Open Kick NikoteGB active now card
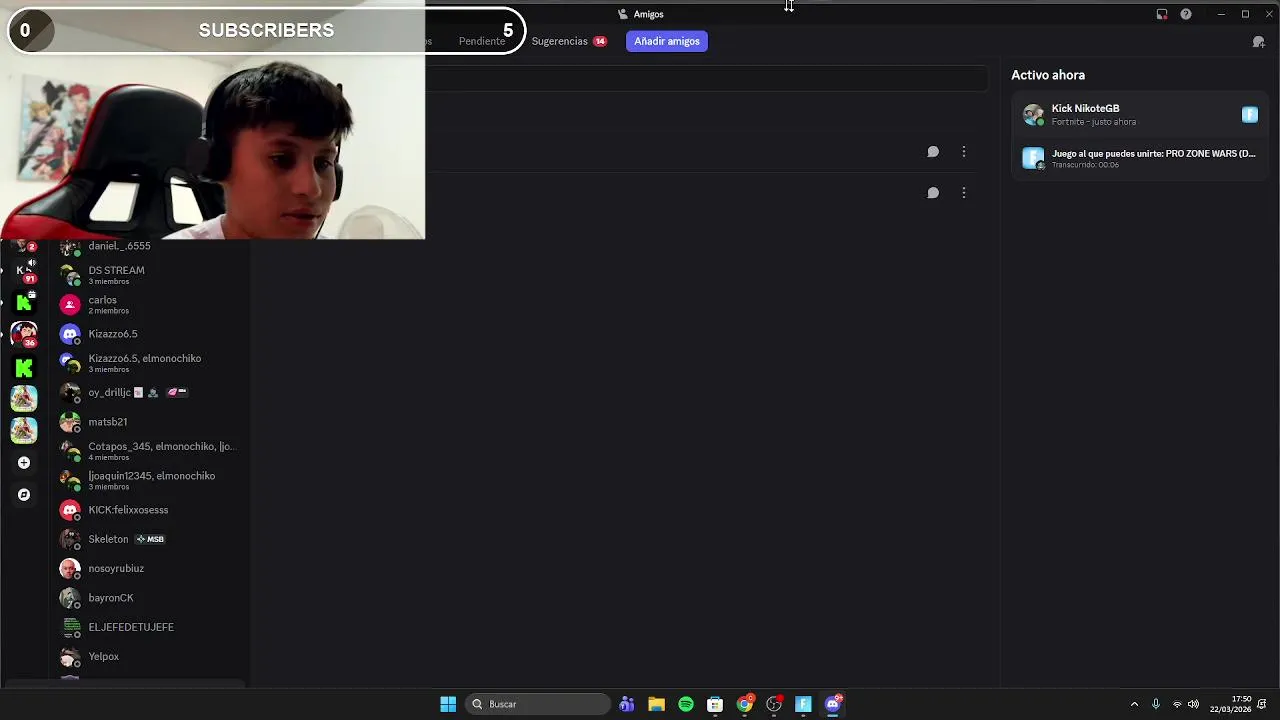The image size is (1280, 720). point(1139,115)
